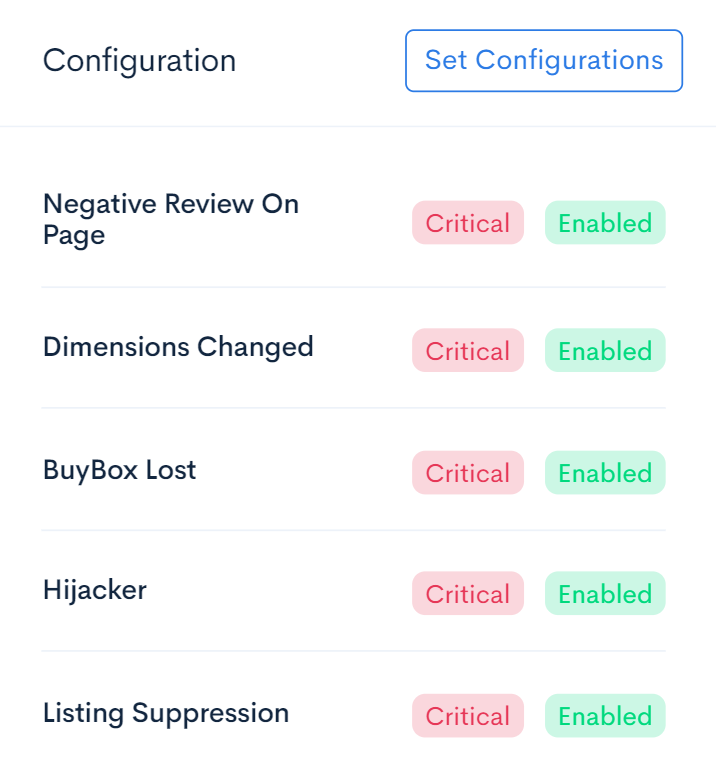
Task: Click the word Changed in Dimensions row
Action: pos(255,348)
